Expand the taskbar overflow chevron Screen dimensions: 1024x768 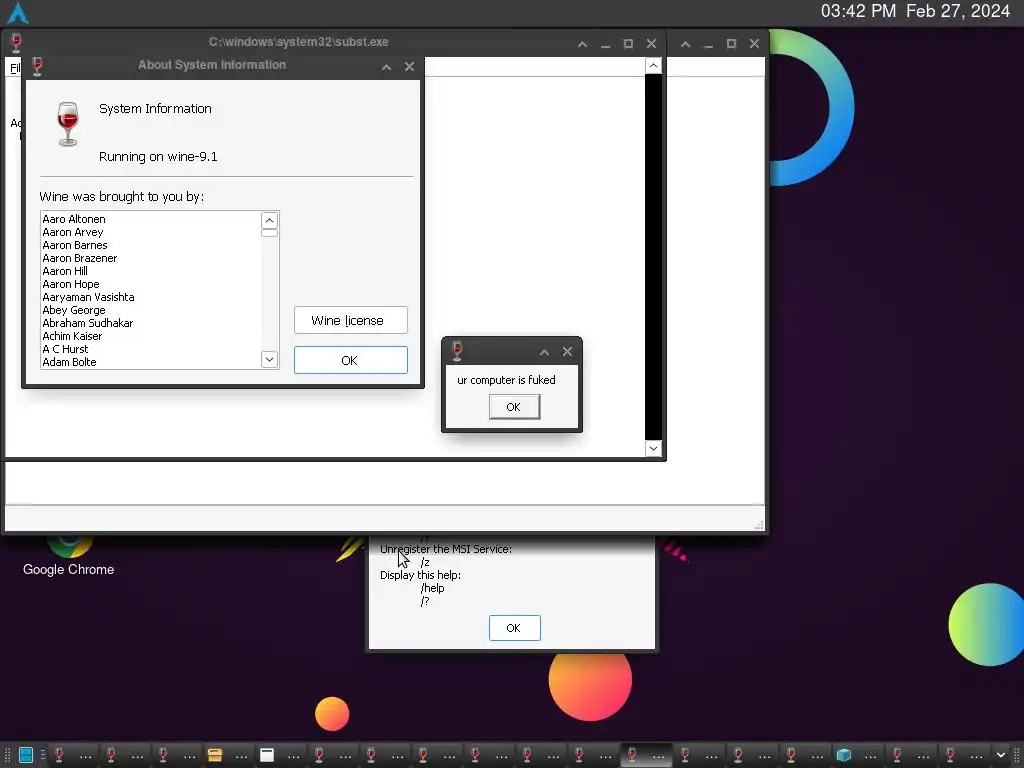pyautogui.click(x=1000, y=755)
